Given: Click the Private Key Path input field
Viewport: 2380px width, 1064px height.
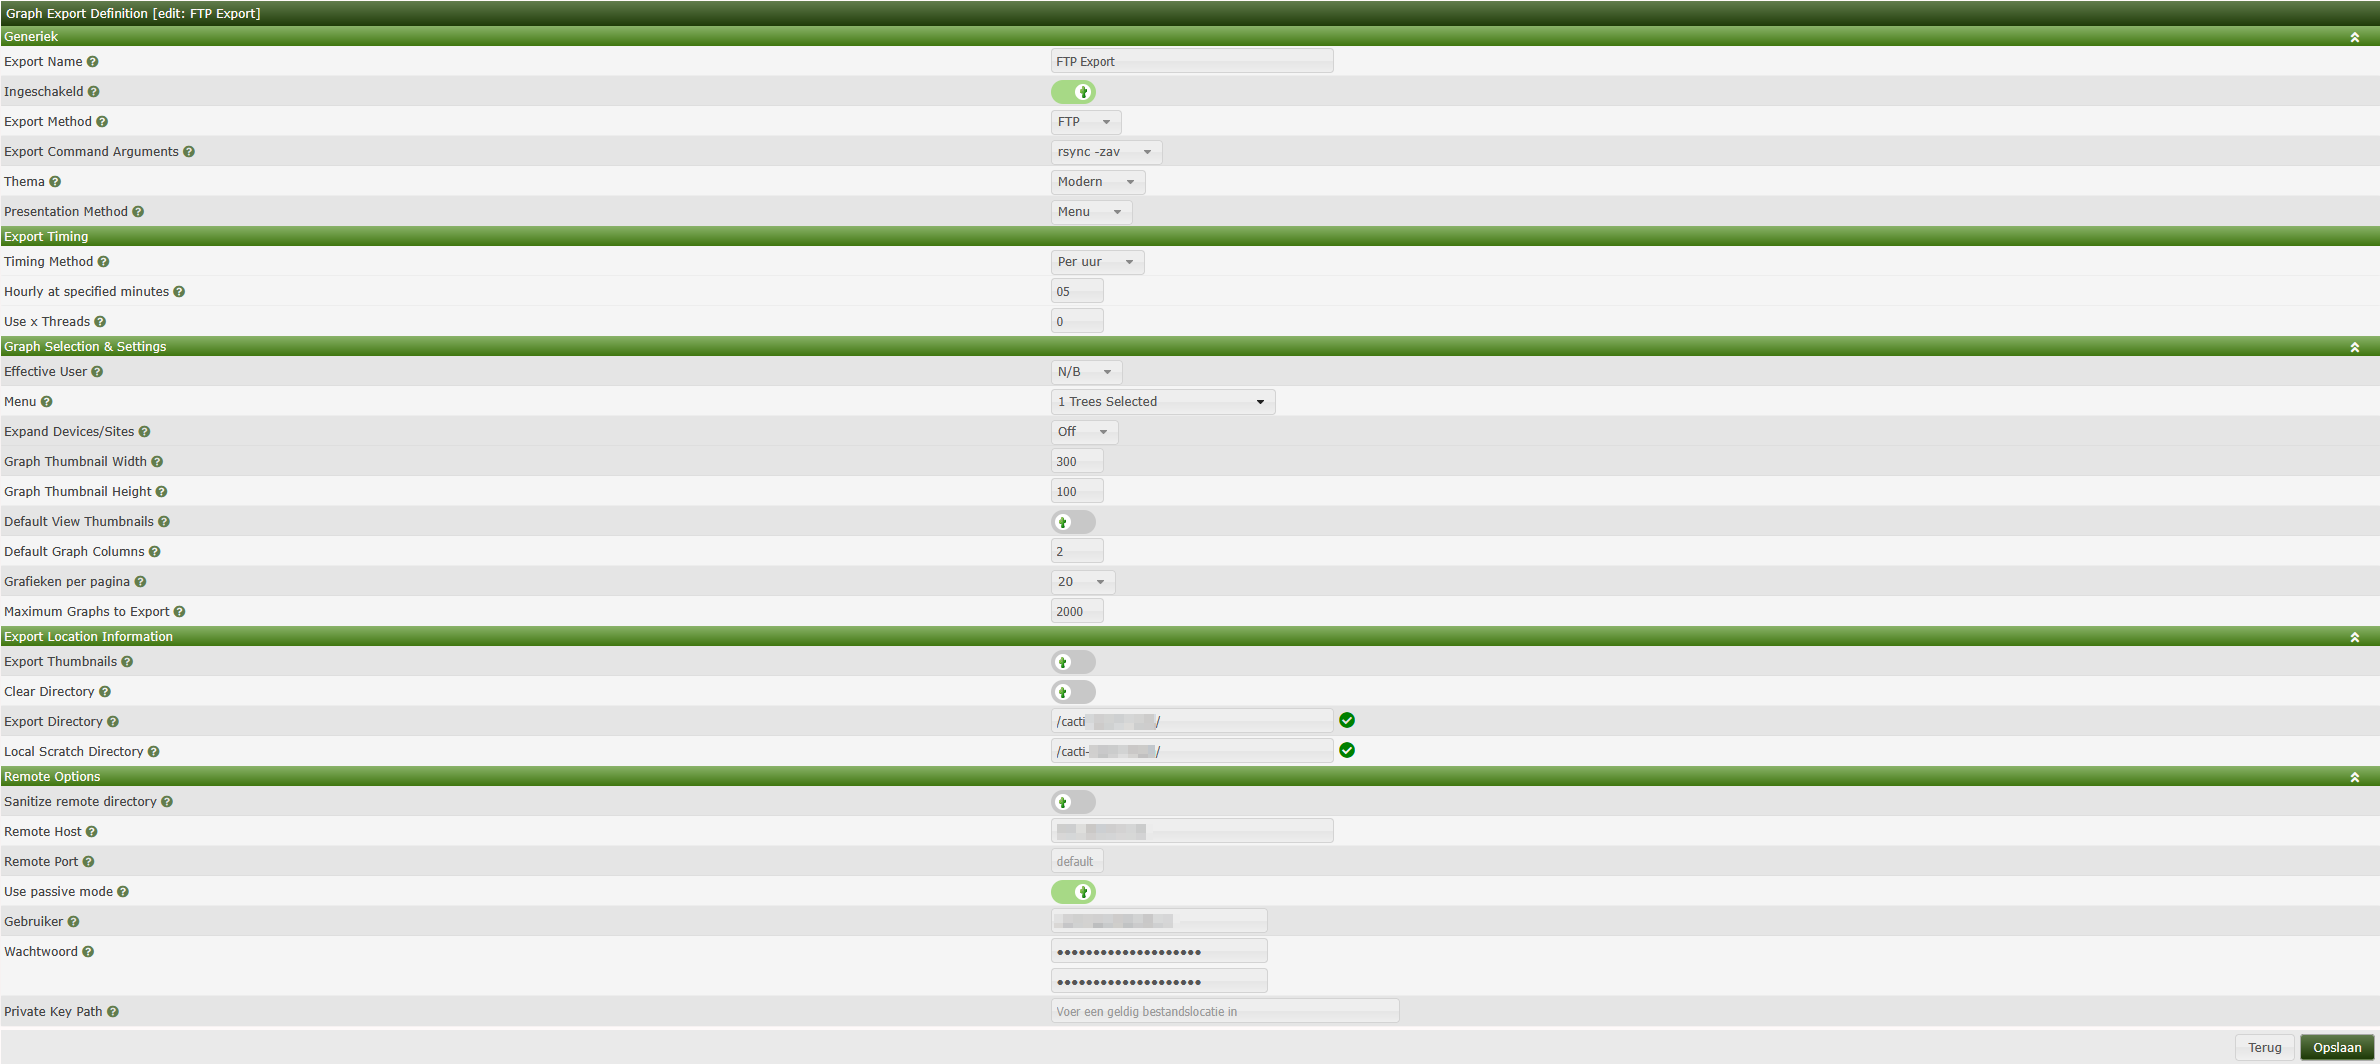Looking at the screenshot, I should (x=1224, y=1012).
